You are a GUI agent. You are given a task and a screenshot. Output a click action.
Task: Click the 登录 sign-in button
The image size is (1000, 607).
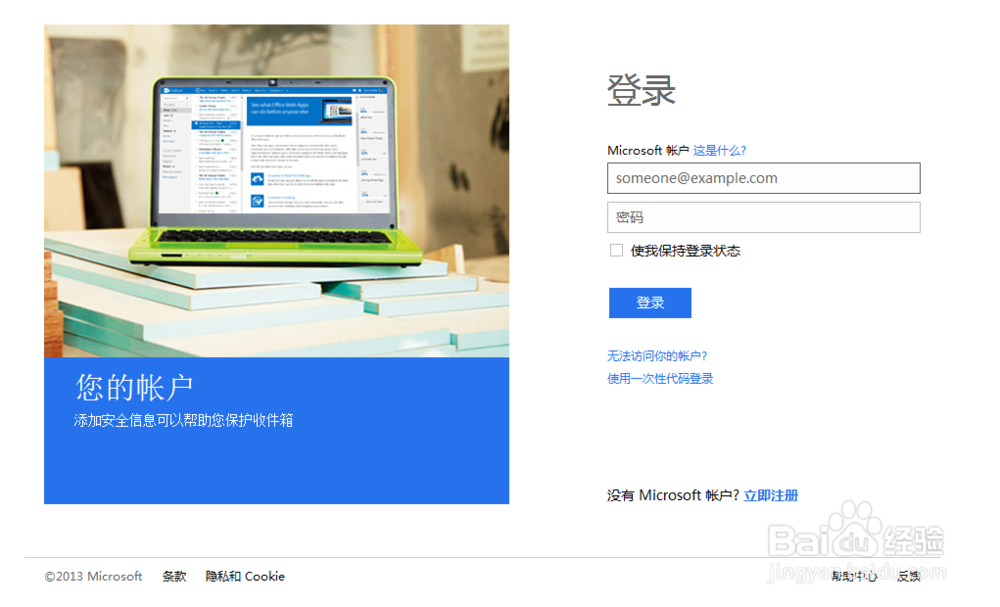[650, 303]
